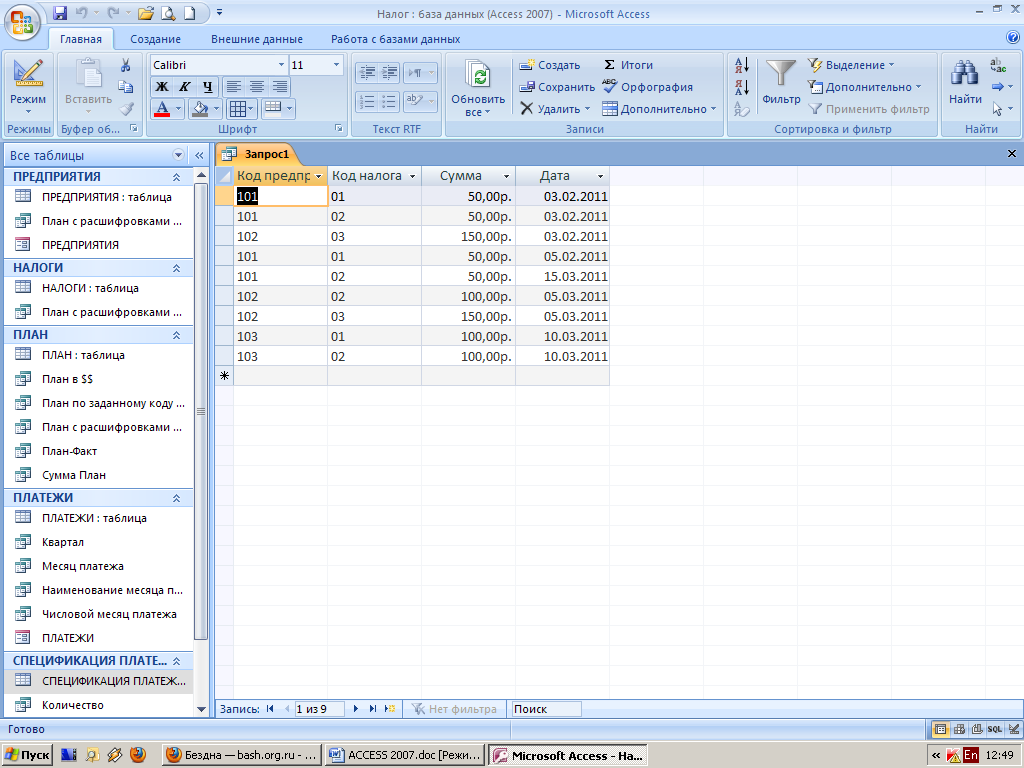1024x768 pixels.
Task: Open the План-Факт query
Action: (x=69, y=451)
